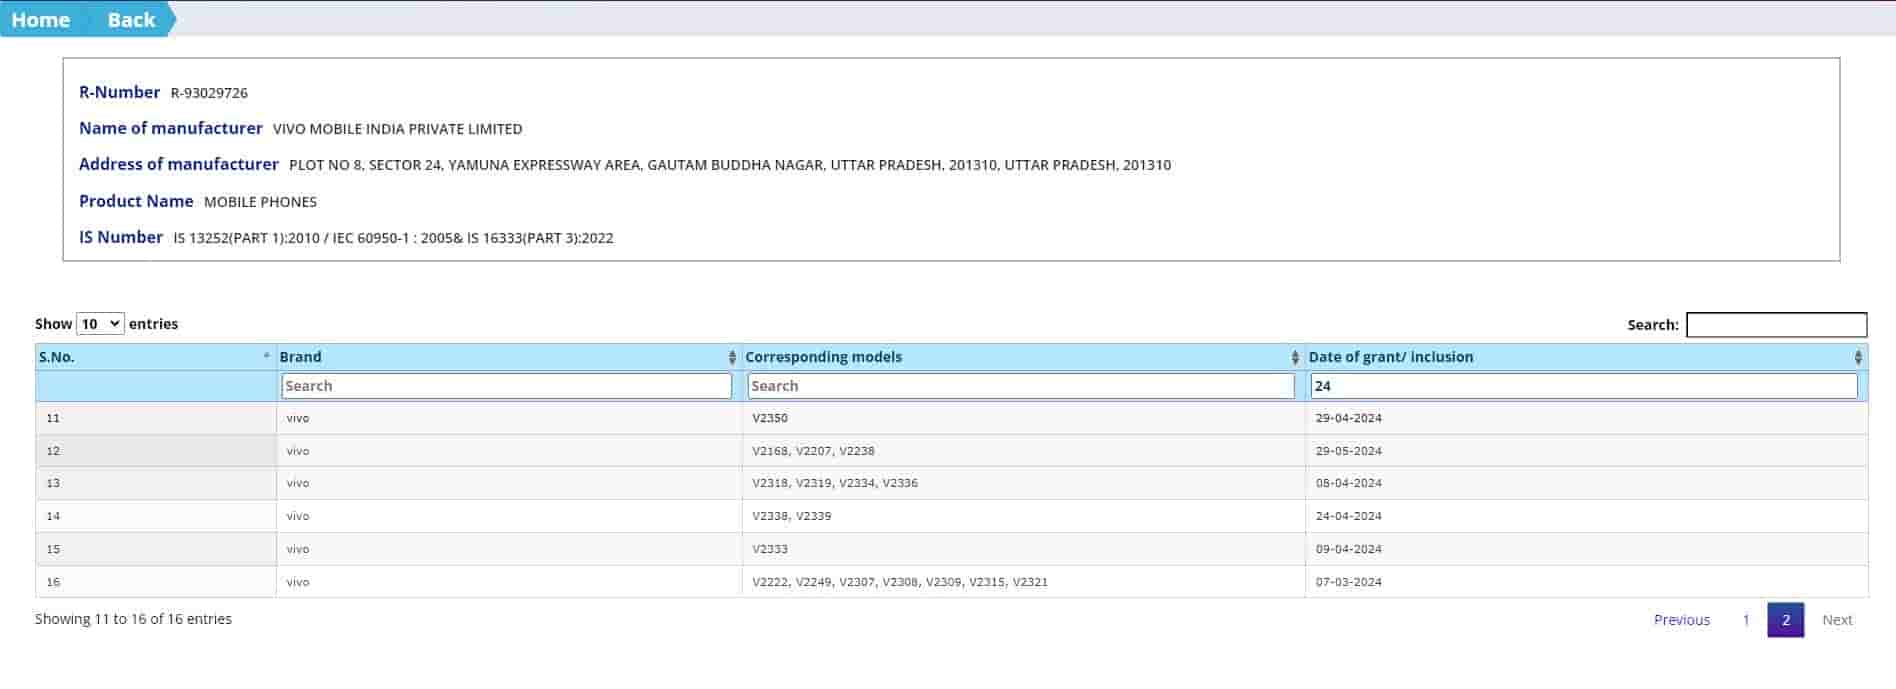Image resolution: width=1896 pixels, height=689 pixels.
Task: Go to Previous page of results
Action: [x=1681, y=620]
